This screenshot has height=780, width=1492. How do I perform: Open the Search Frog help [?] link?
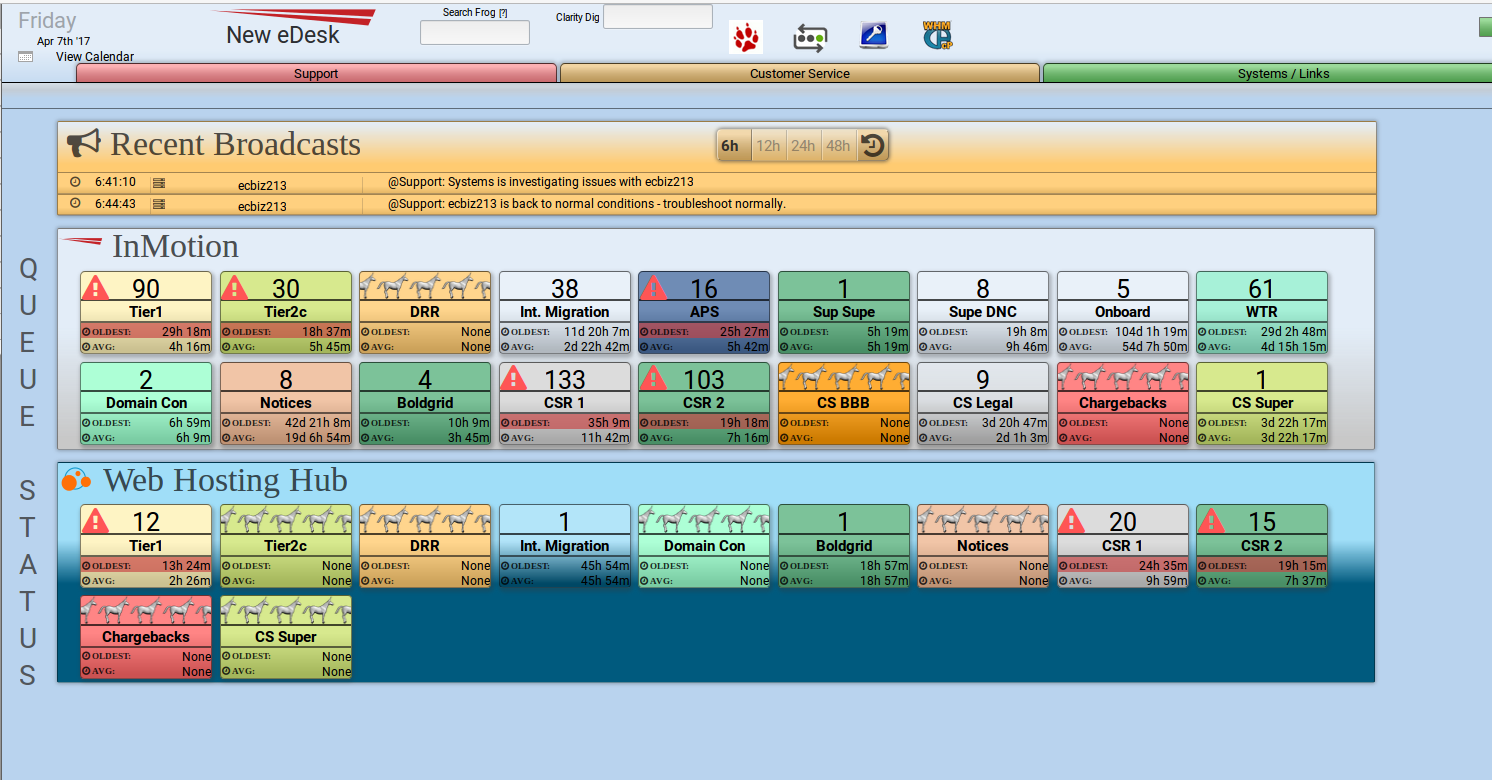(x=503, y=13)
